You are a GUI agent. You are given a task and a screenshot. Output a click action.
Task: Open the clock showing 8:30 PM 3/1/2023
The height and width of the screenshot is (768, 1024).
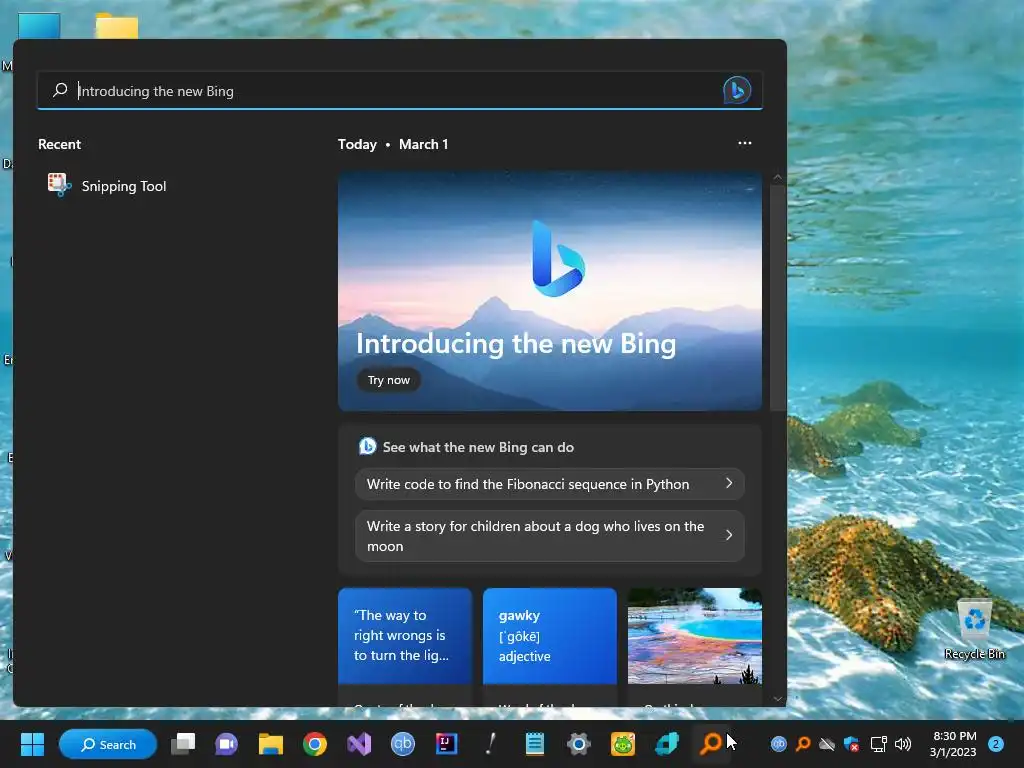point(953,744)
